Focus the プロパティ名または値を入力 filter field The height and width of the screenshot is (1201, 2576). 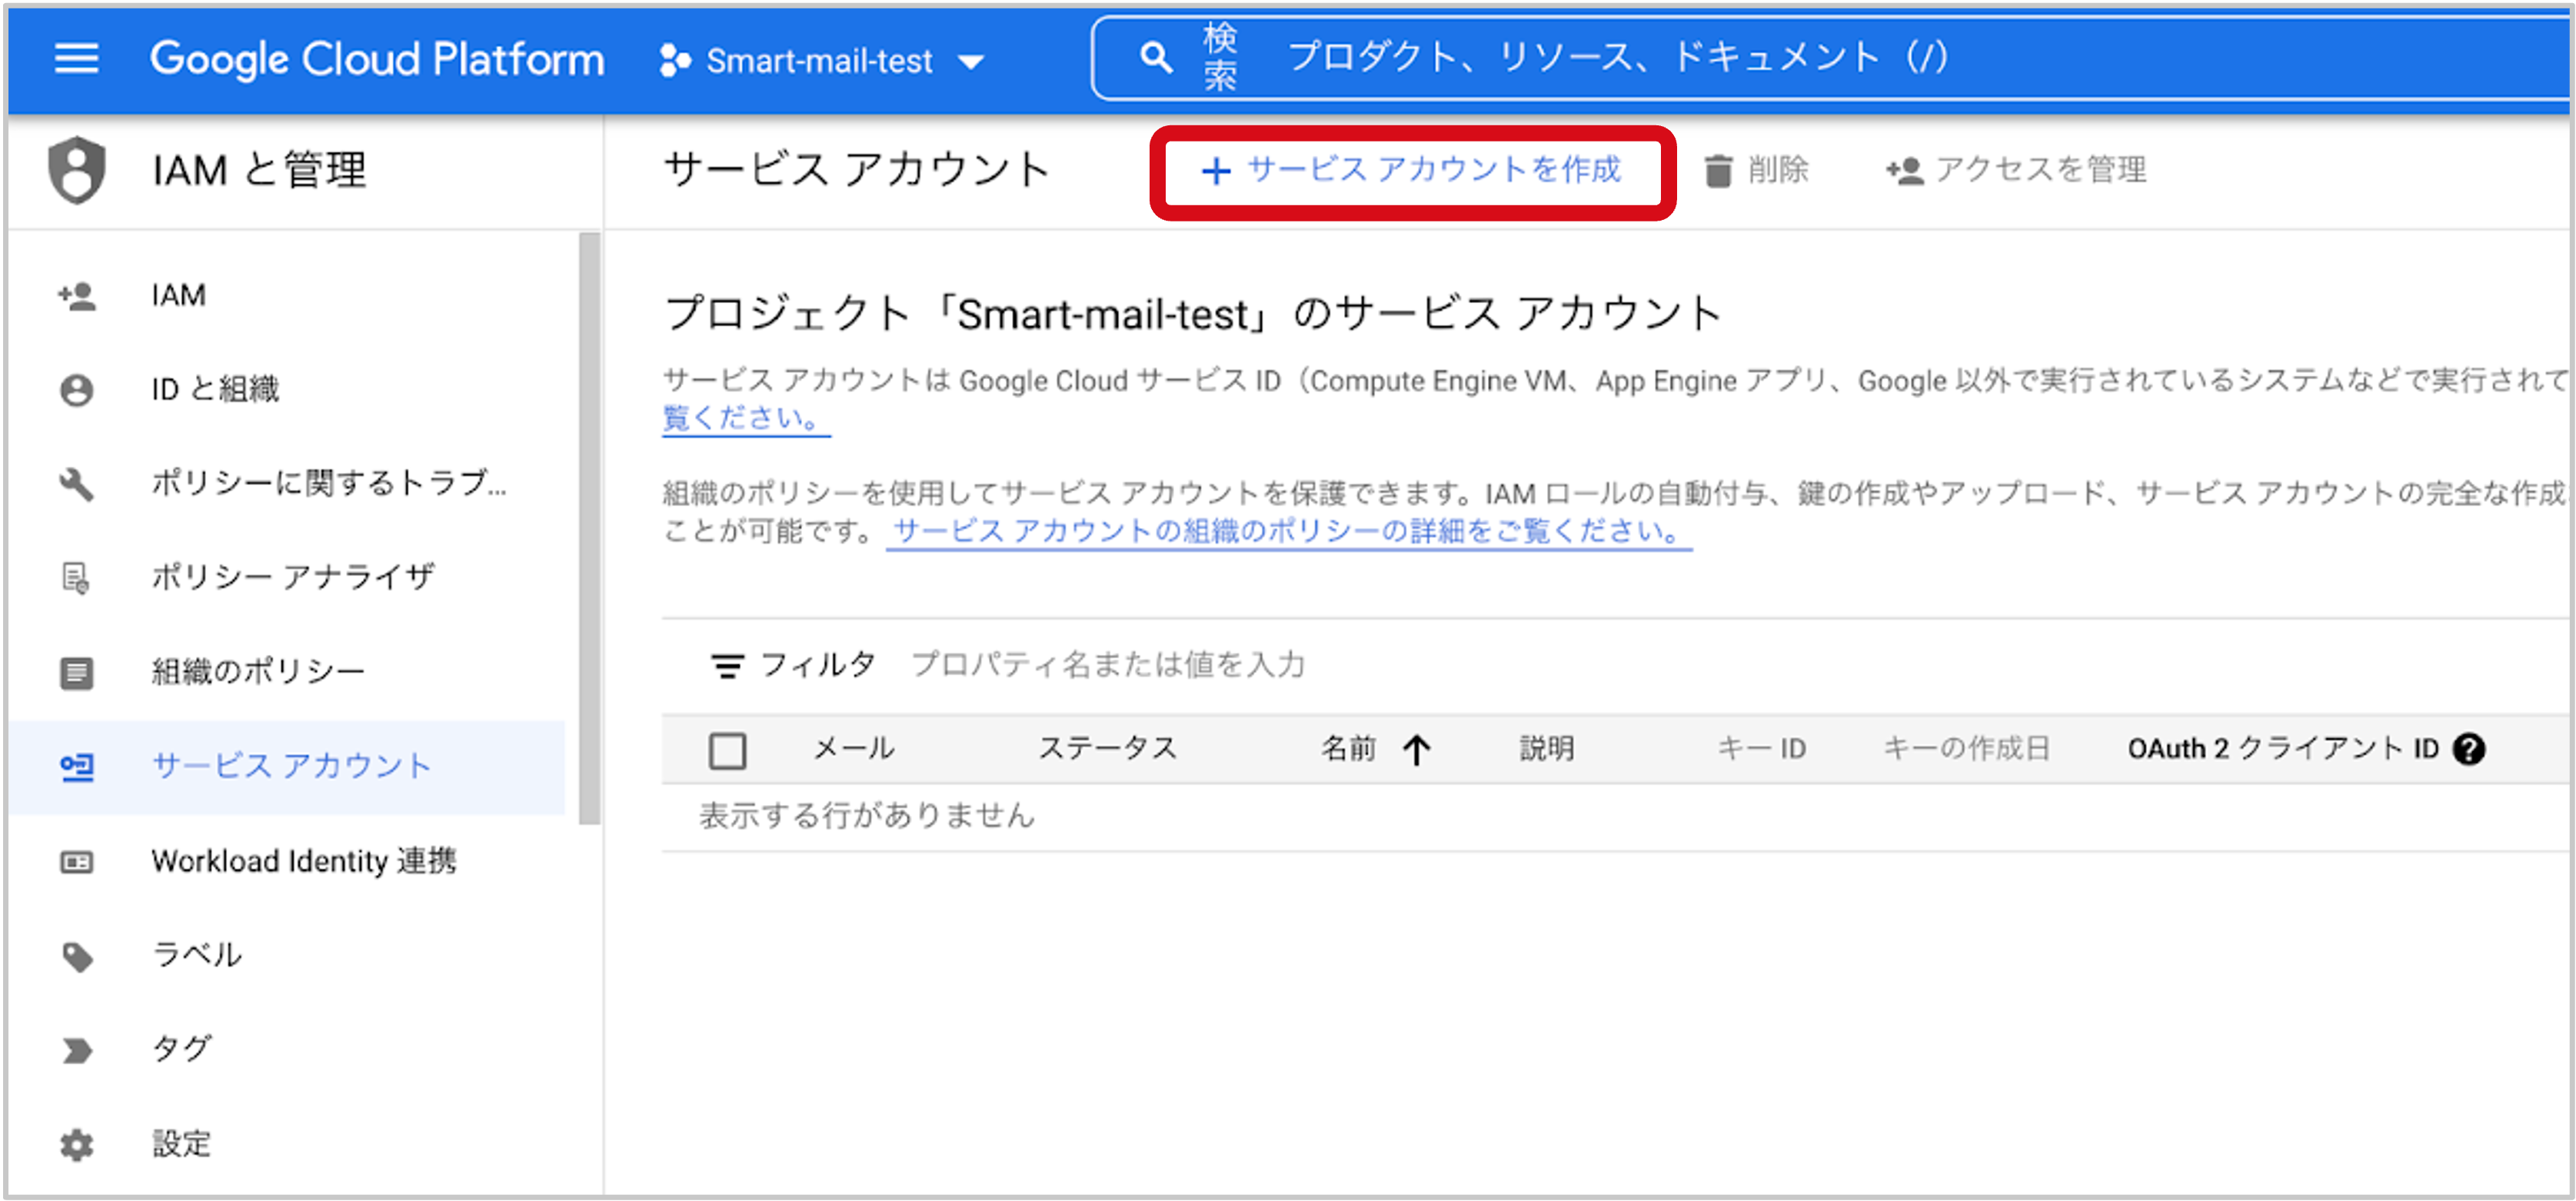(1108, 665)
